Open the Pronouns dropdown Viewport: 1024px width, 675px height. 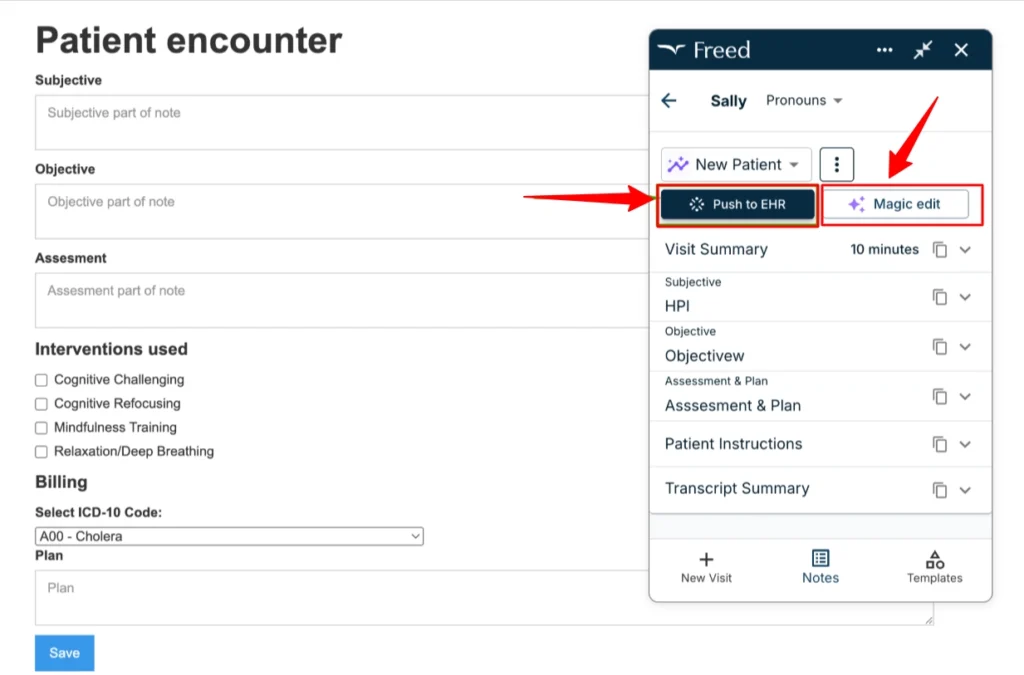point(804,101)
